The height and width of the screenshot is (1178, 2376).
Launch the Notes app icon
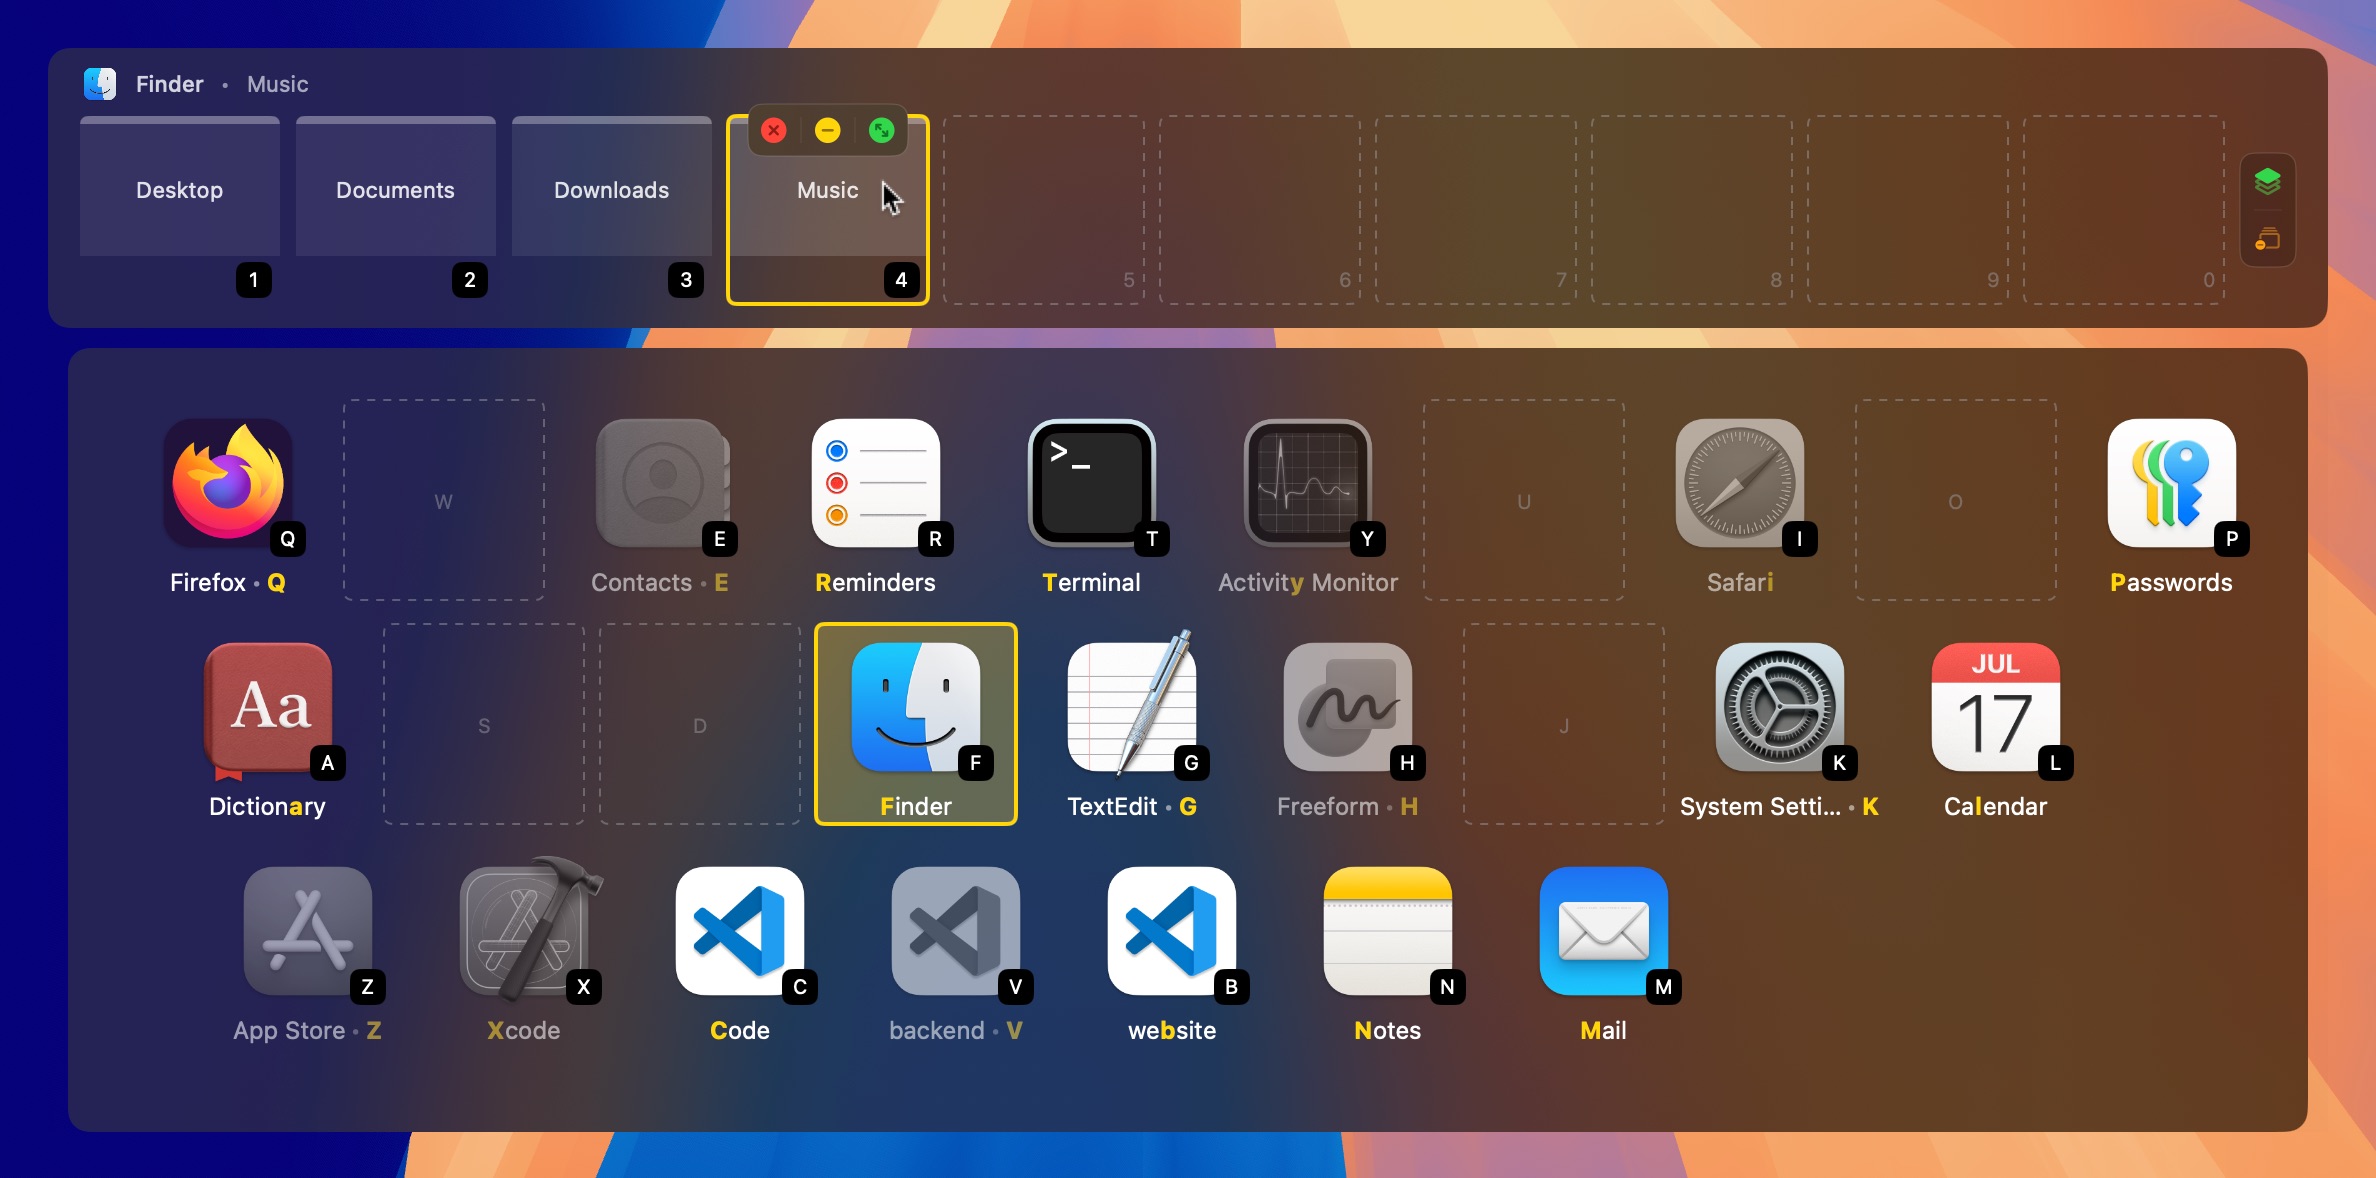coord(1388,930)
